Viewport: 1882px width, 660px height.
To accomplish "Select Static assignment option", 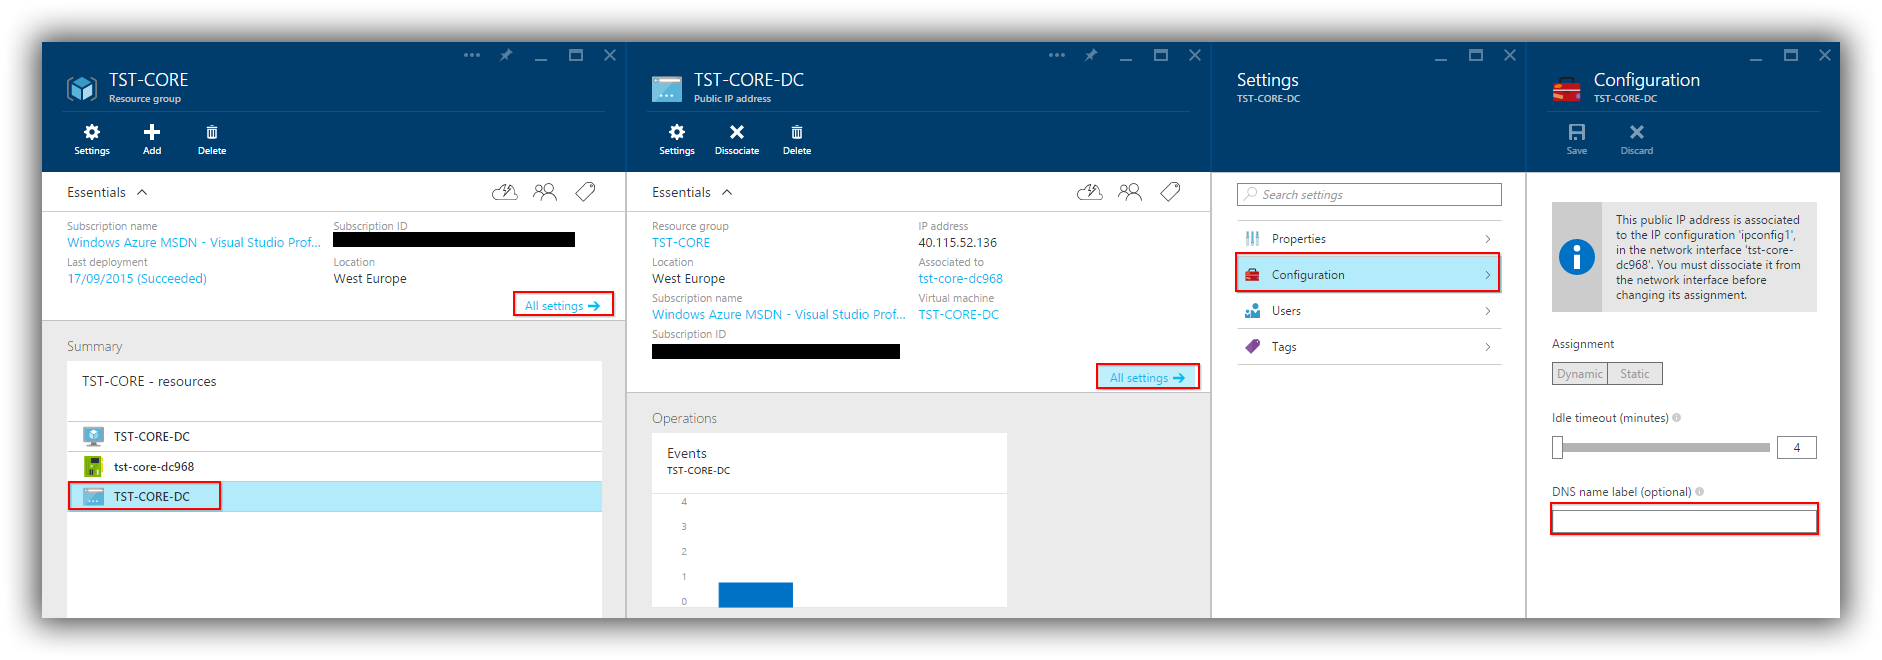I will click(1635, 374).
